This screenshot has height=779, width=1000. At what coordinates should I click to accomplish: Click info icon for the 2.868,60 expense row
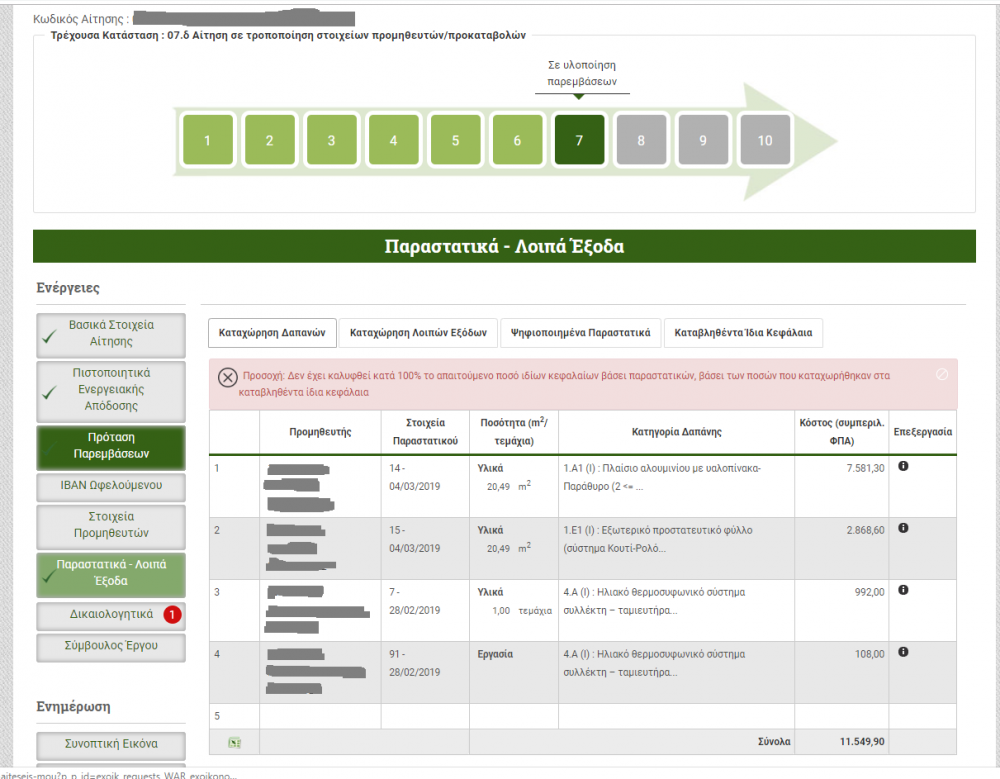click(x=903, y=528)
